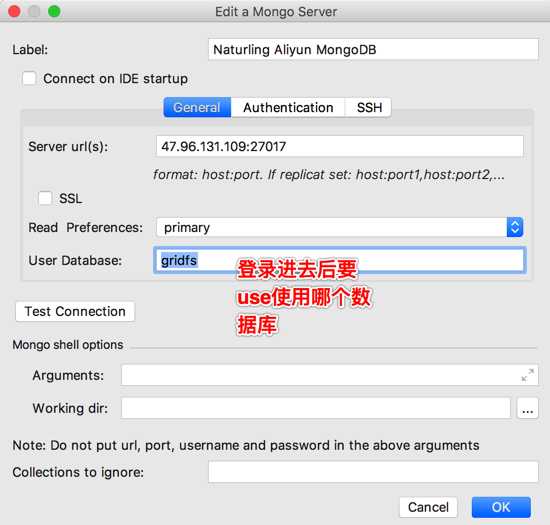The width and height of the screenshot is (550, 525).
Task: Click the Arguments input field
Action: click(330, 375)
